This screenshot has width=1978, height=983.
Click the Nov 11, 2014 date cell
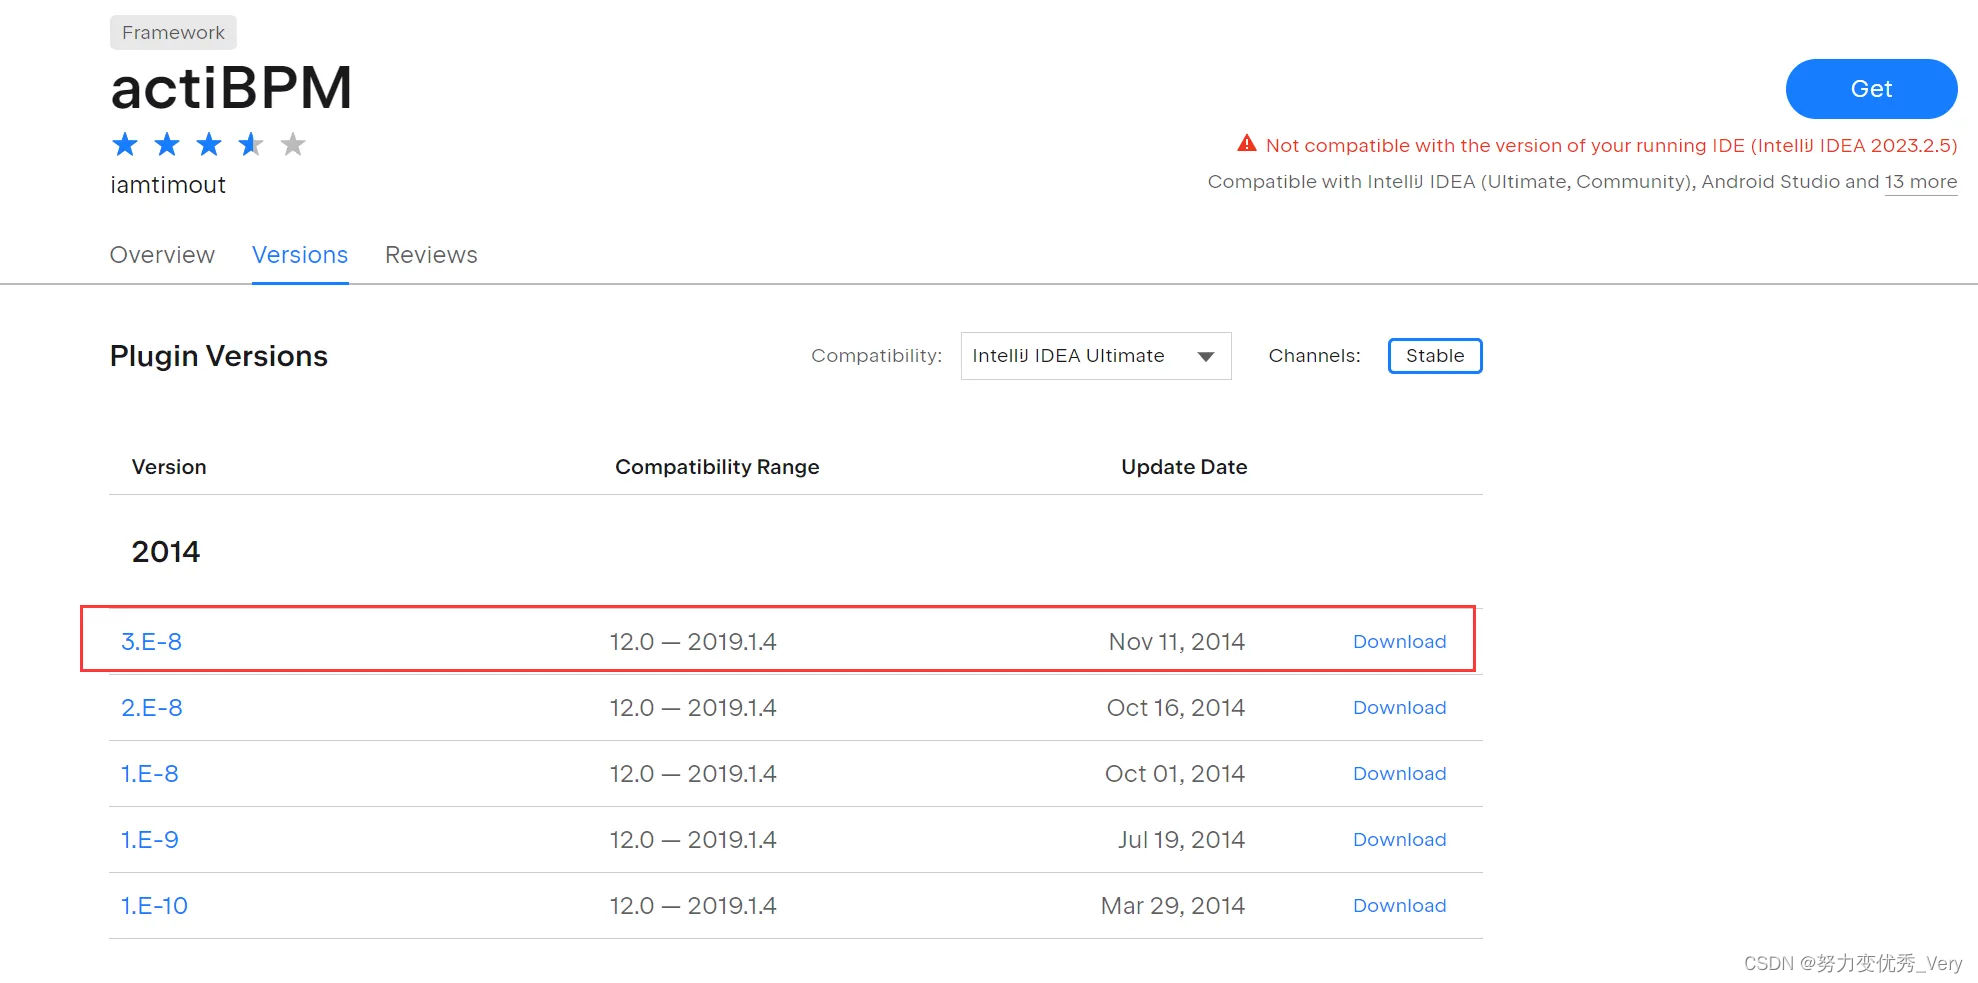click(x=1176, y=642)
